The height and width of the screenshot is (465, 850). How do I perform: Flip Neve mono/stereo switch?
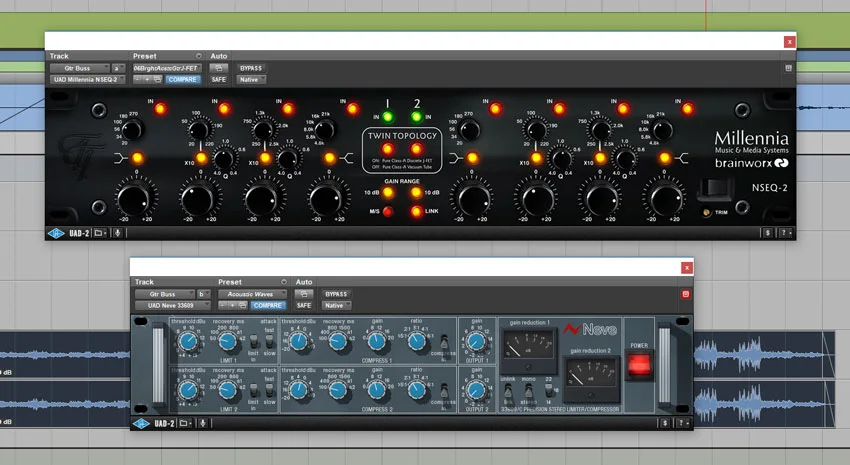tap(529, 391)
